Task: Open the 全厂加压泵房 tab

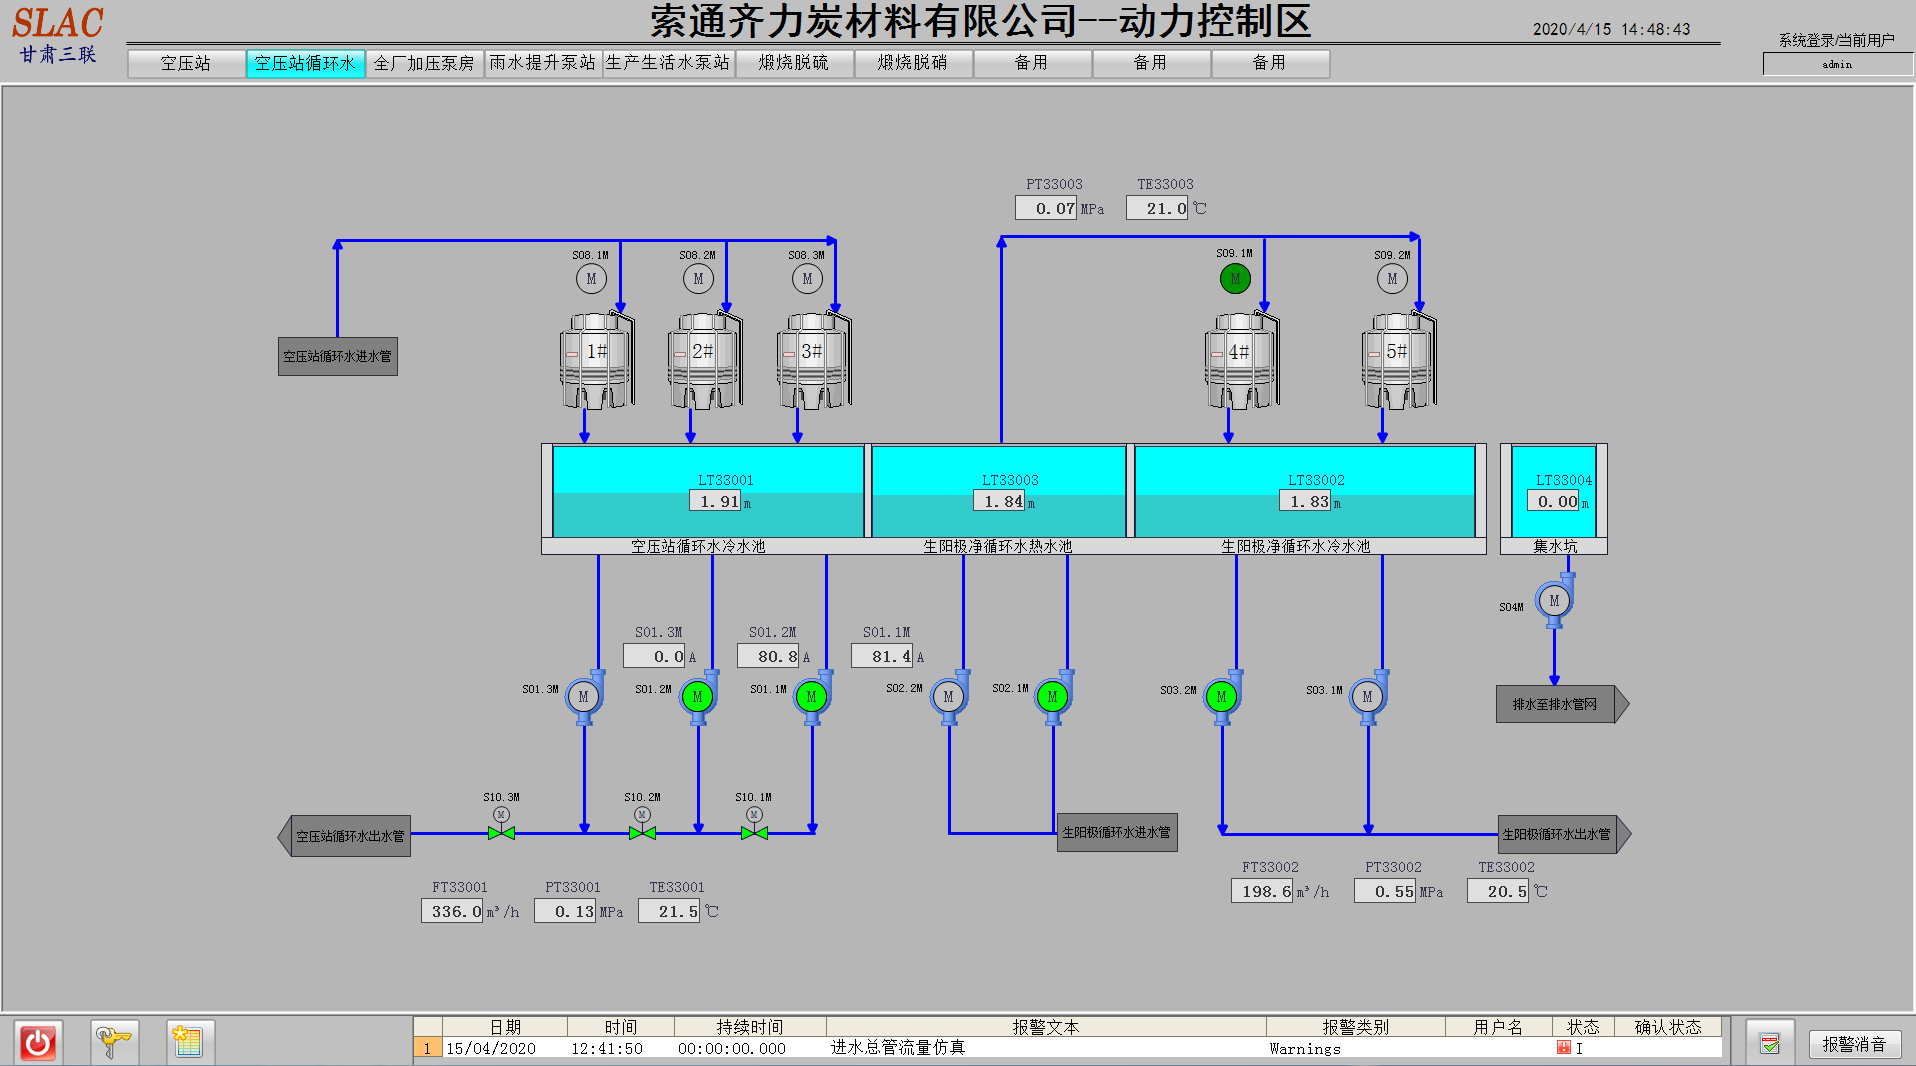Action: (424, 63)
